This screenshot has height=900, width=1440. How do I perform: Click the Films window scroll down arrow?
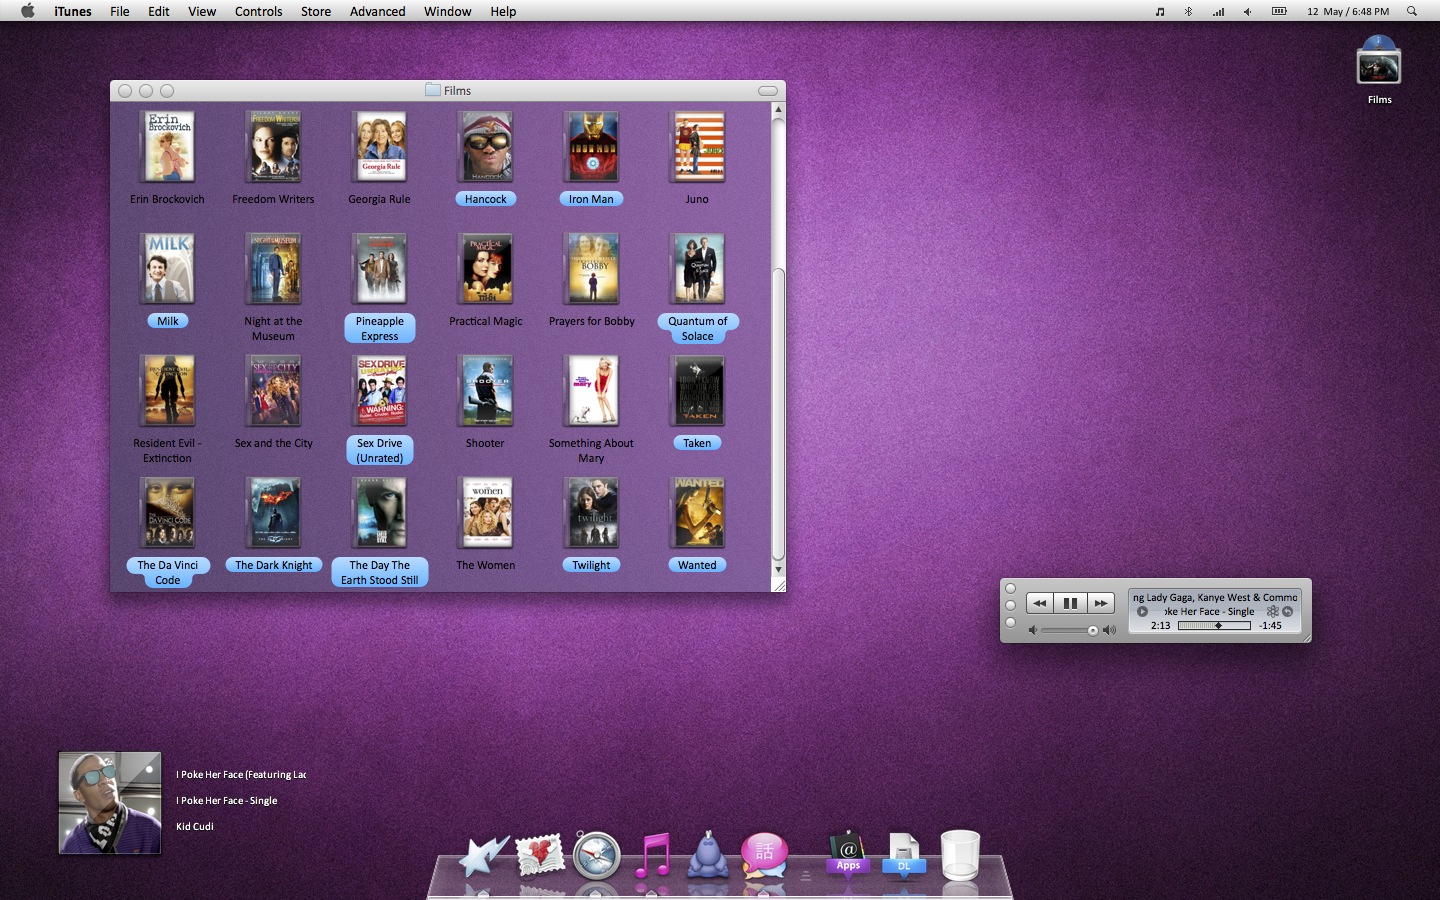click(778, 570)
